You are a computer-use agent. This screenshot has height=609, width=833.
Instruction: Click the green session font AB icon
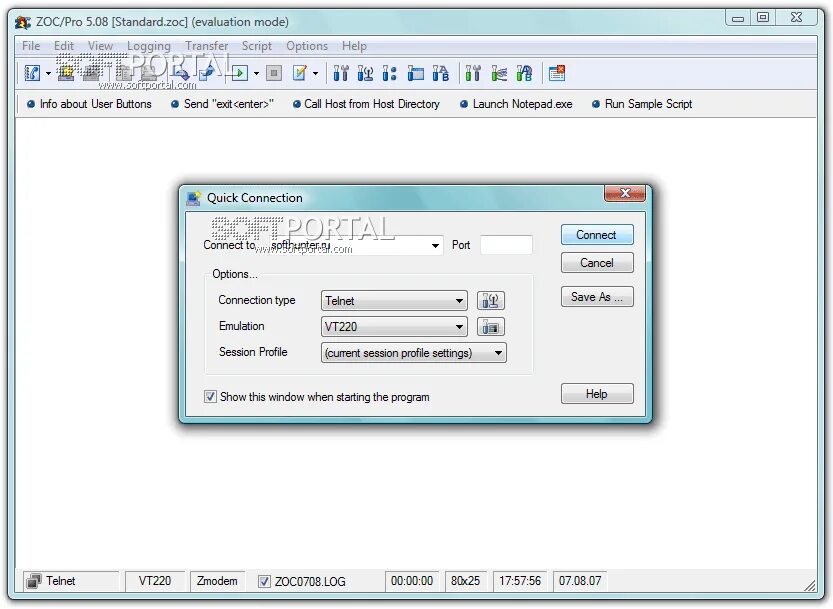tap(524, 73)
